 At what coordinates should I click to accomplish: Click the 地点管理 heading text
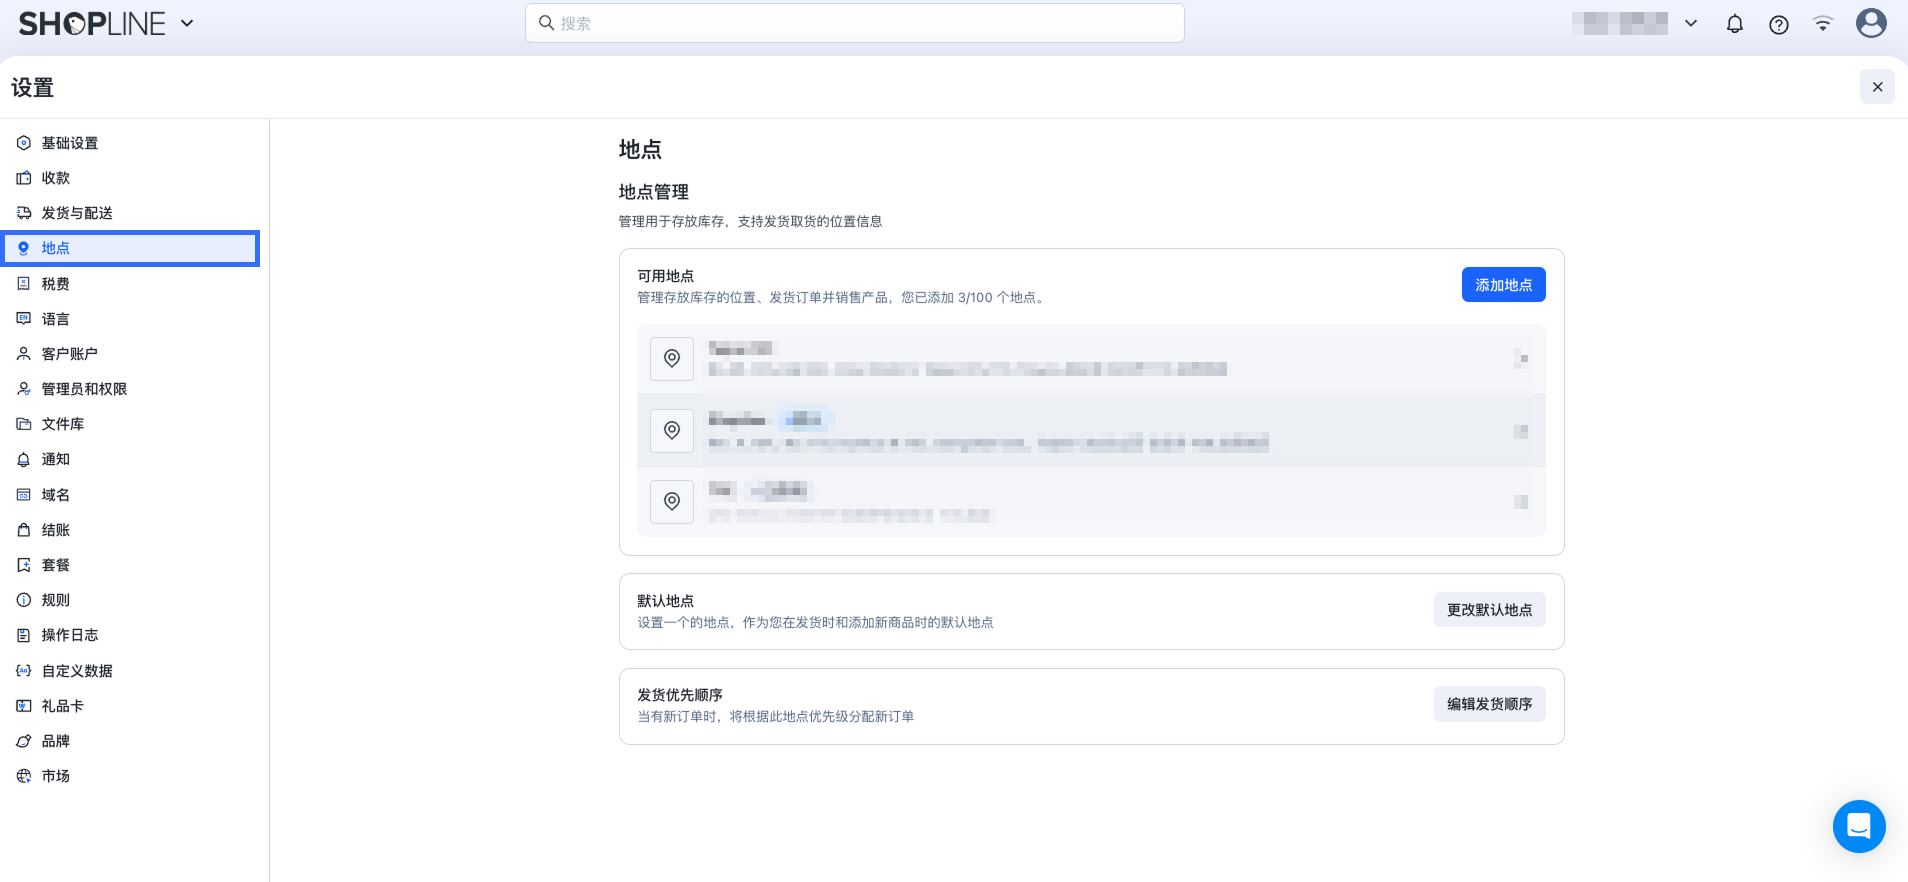653,192
